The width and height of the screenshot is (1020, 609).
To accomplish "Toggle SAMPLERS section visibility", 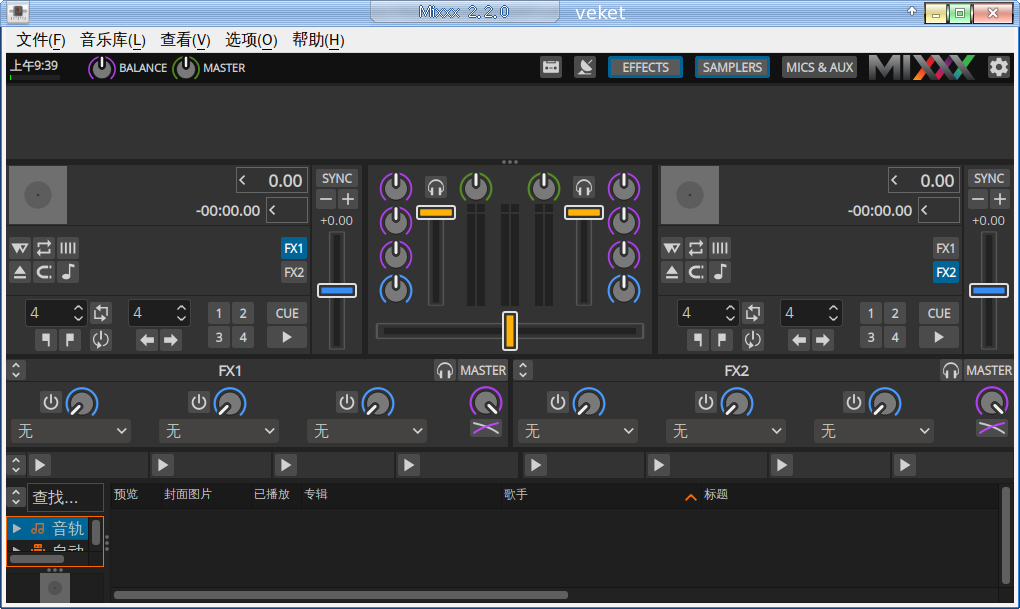I will [732, 67].
